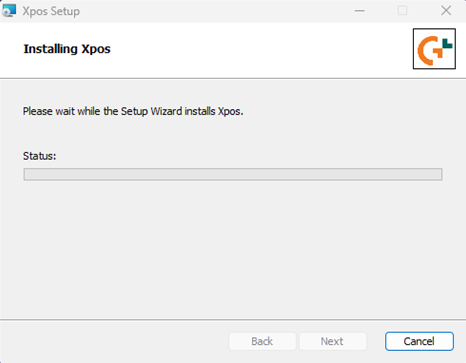
Task: Click the horizontal divider above the buttons
Action: pos(233,320)
